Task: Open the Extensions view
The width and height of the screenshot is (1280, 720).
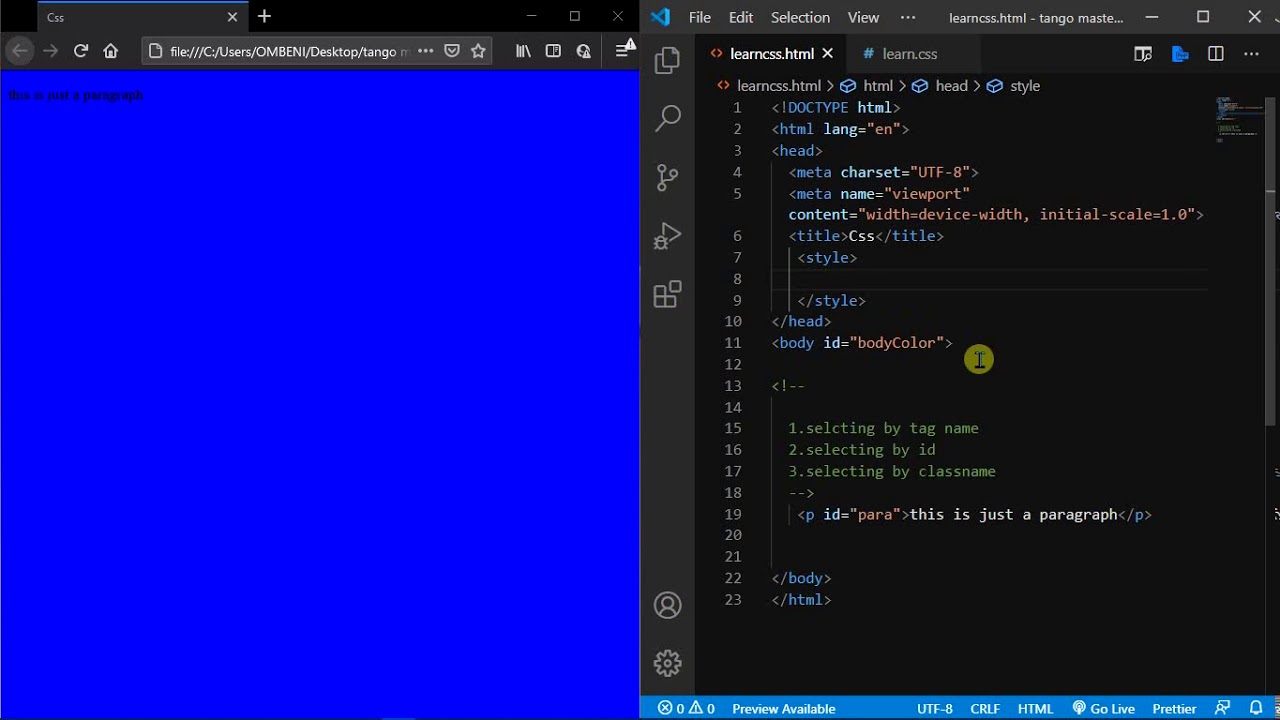Action: [667, 294]
